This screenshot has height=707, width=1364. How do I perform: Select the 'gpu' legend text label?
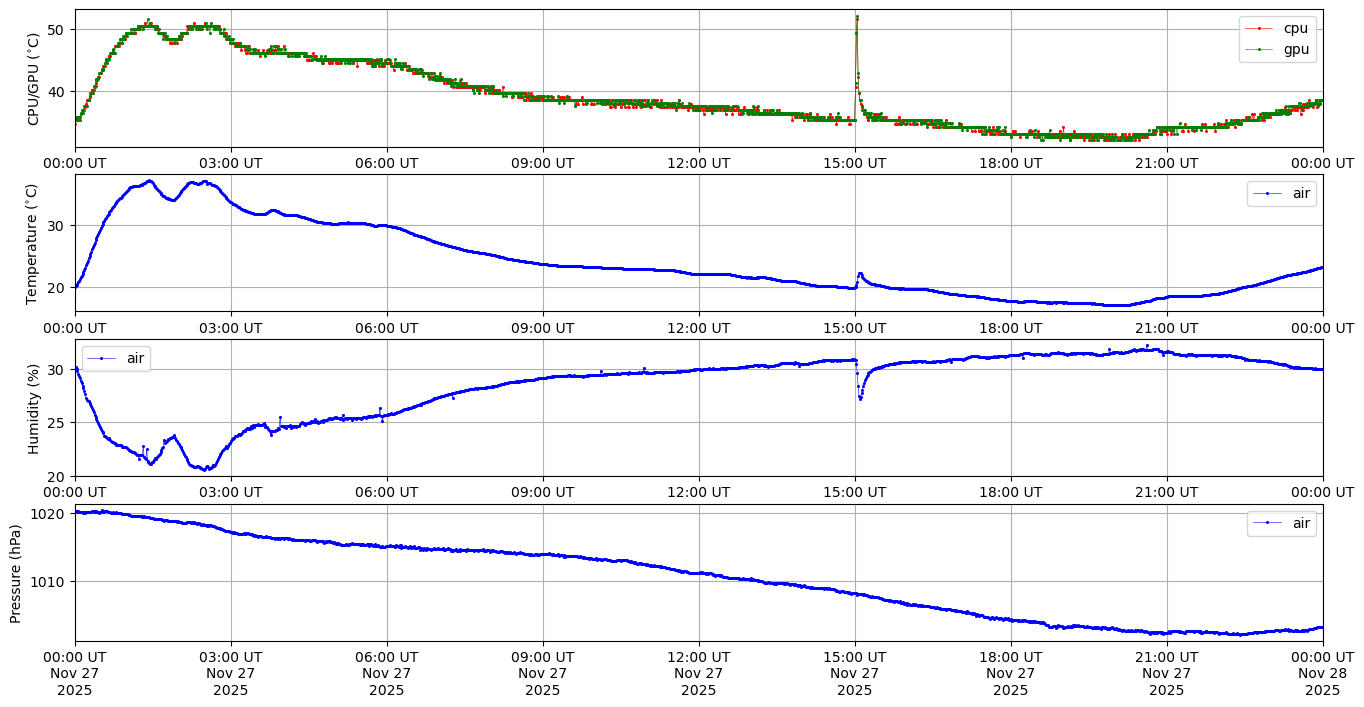point(1296,48)
